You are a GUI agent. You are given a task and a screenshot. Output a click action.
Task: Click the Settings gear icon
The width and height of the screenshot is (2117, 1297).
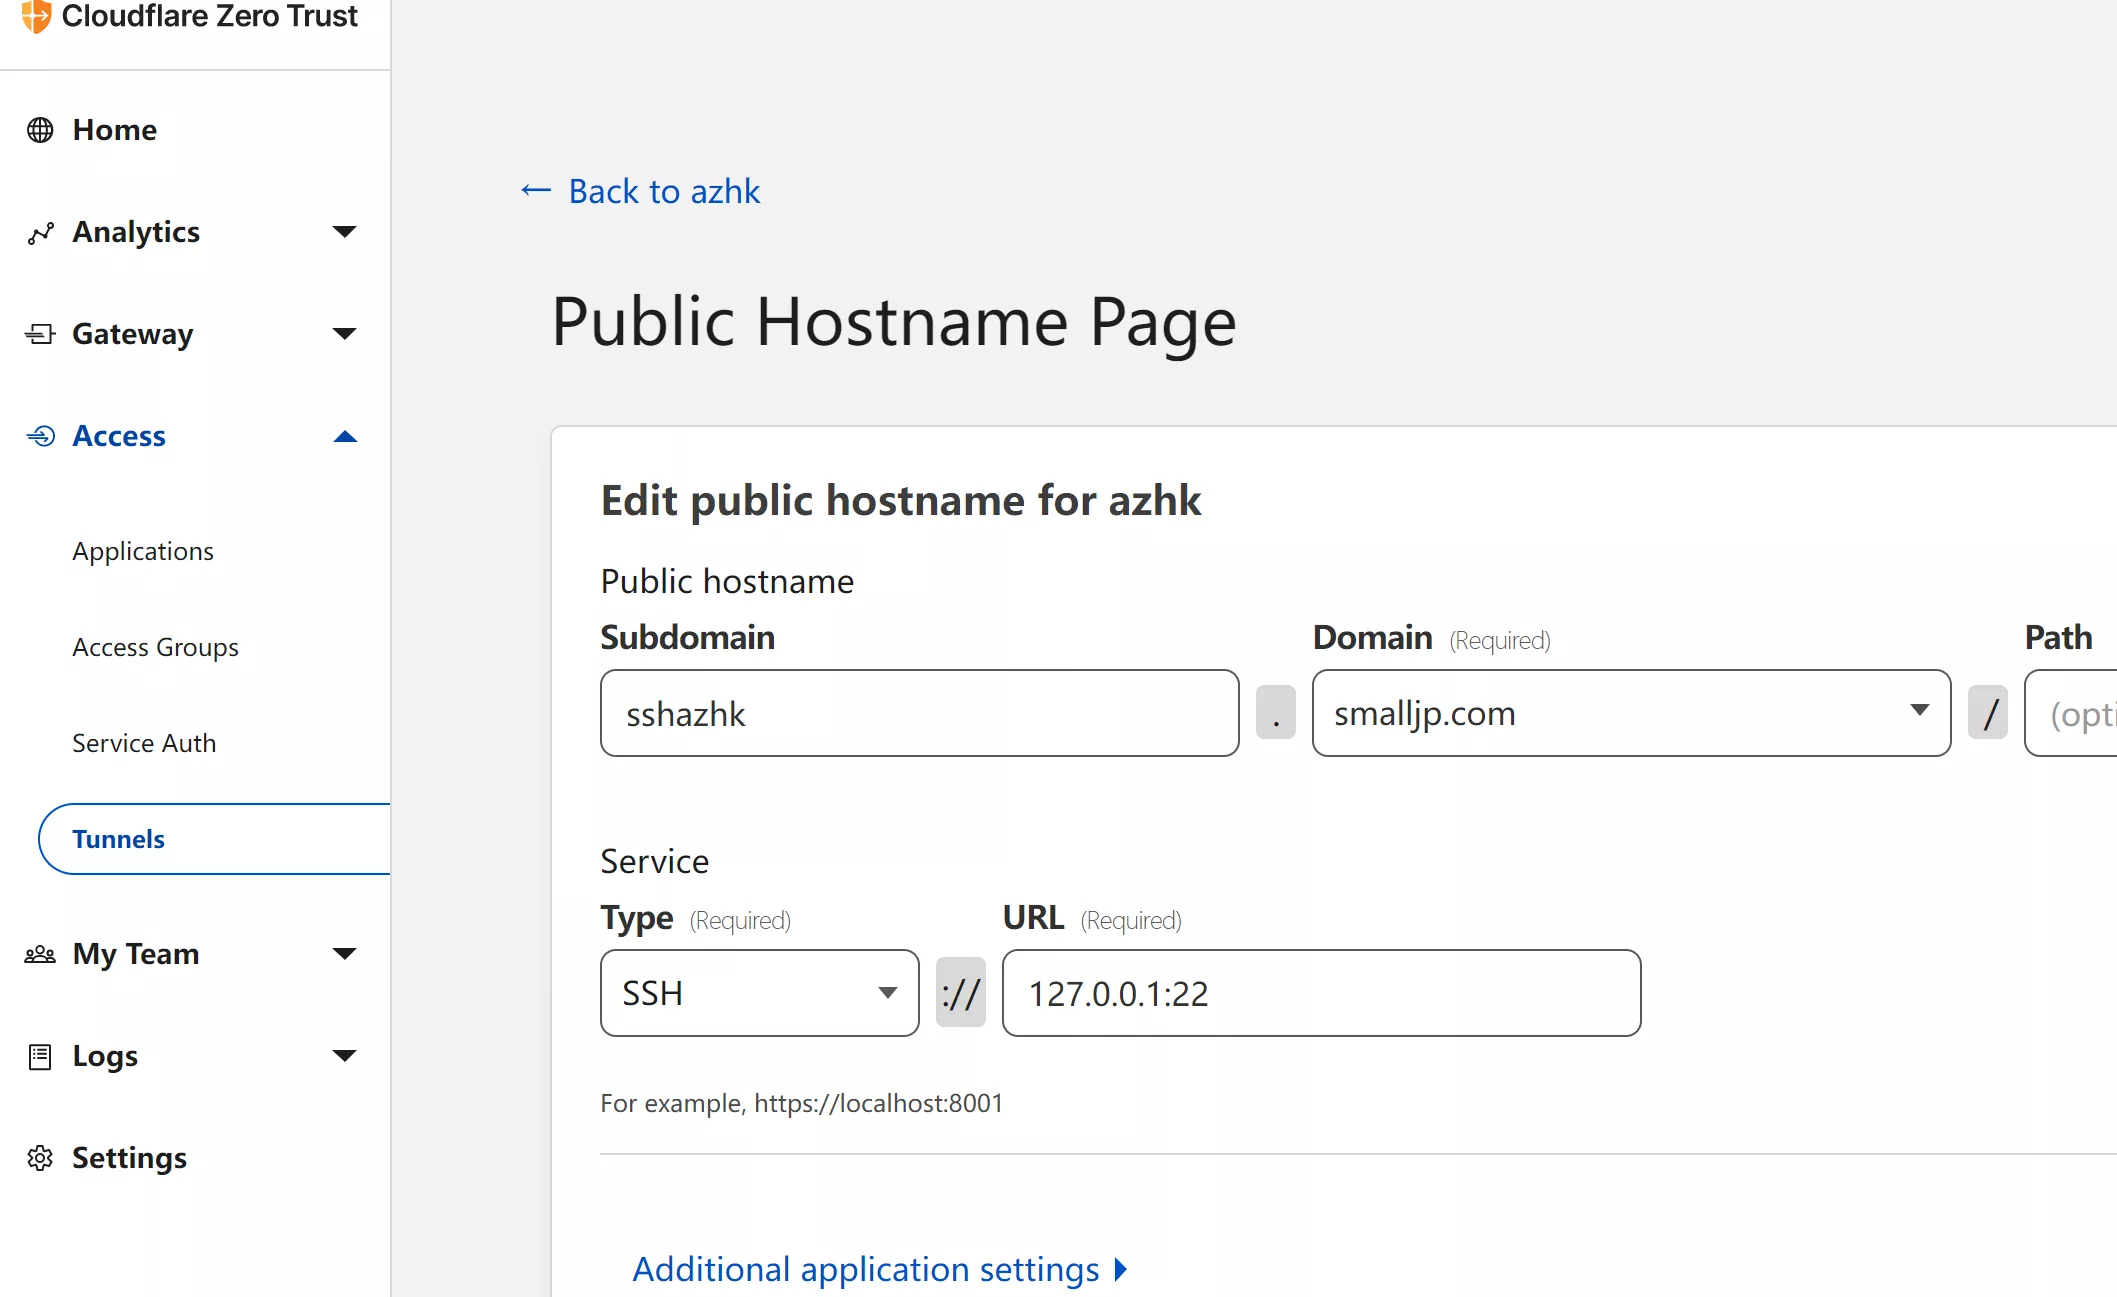[40, 1158]
